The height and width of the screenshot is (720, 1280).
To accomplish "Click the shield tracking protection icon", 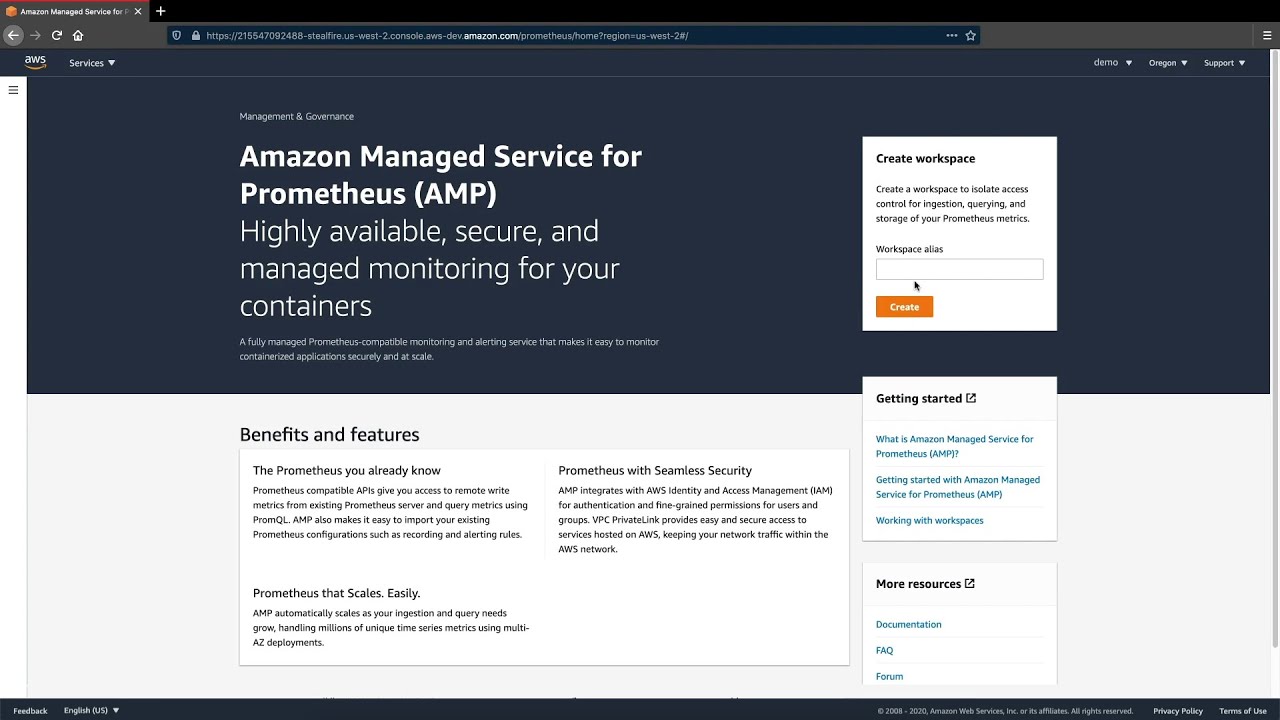I will click(177, 35).
